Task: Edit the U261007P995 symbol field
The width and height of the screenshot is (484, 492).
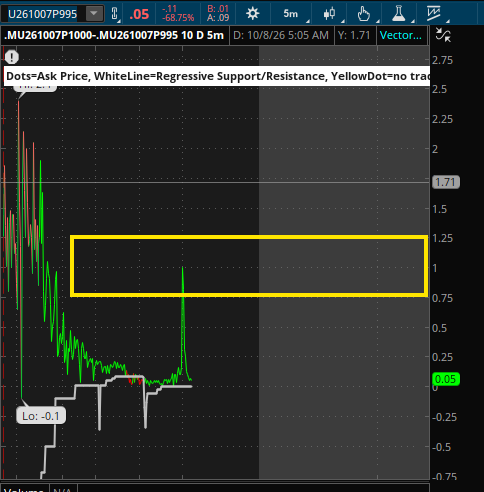Action: tap(43, 14)
